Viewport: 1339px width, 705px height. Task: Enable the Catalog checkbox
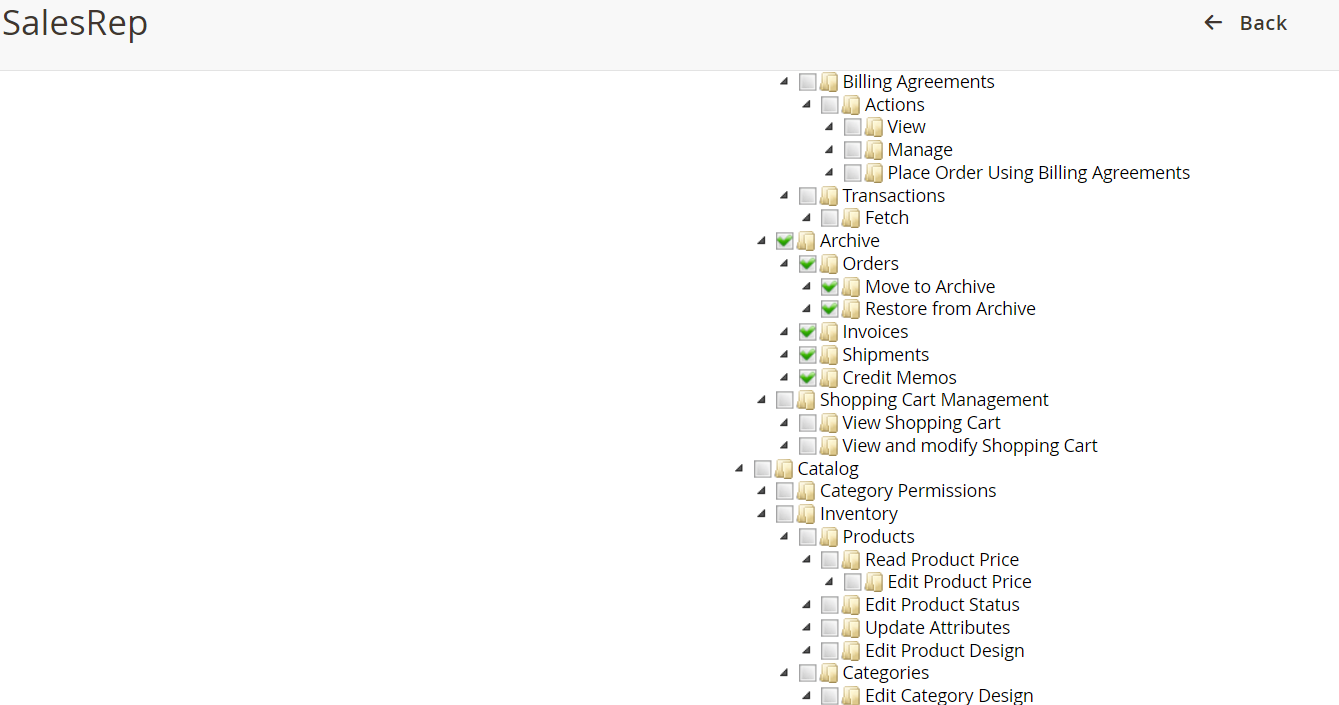click(x=763, y=469)
